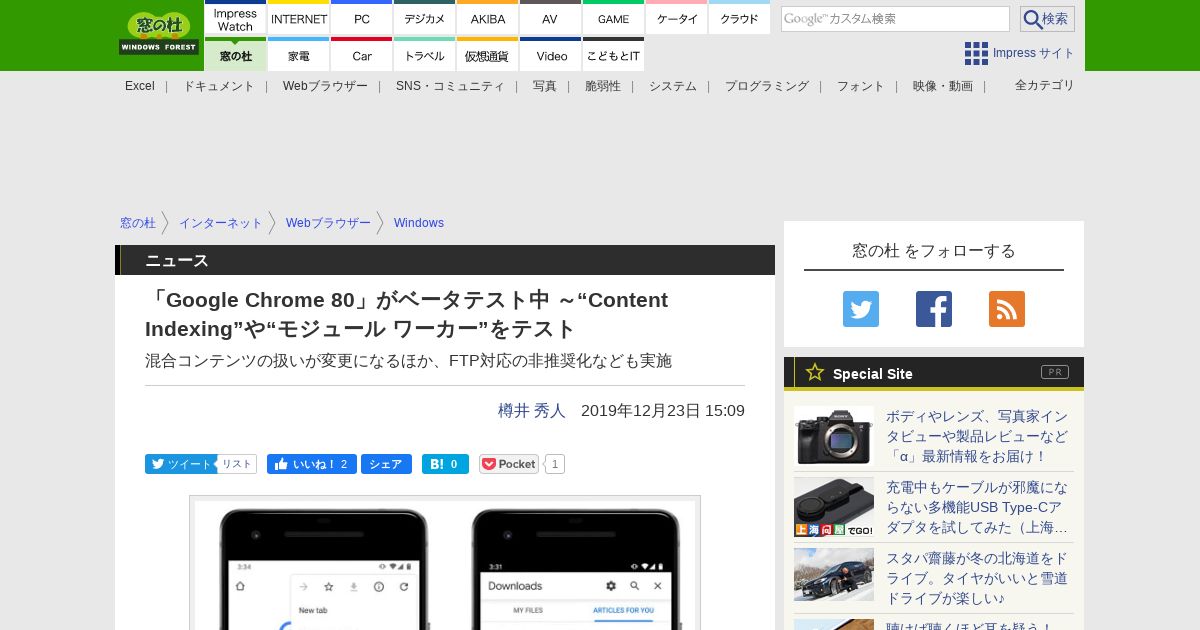Open author 樽井 秀人 link
This screenshot has width=1200, height=630.
click(532, 410)
